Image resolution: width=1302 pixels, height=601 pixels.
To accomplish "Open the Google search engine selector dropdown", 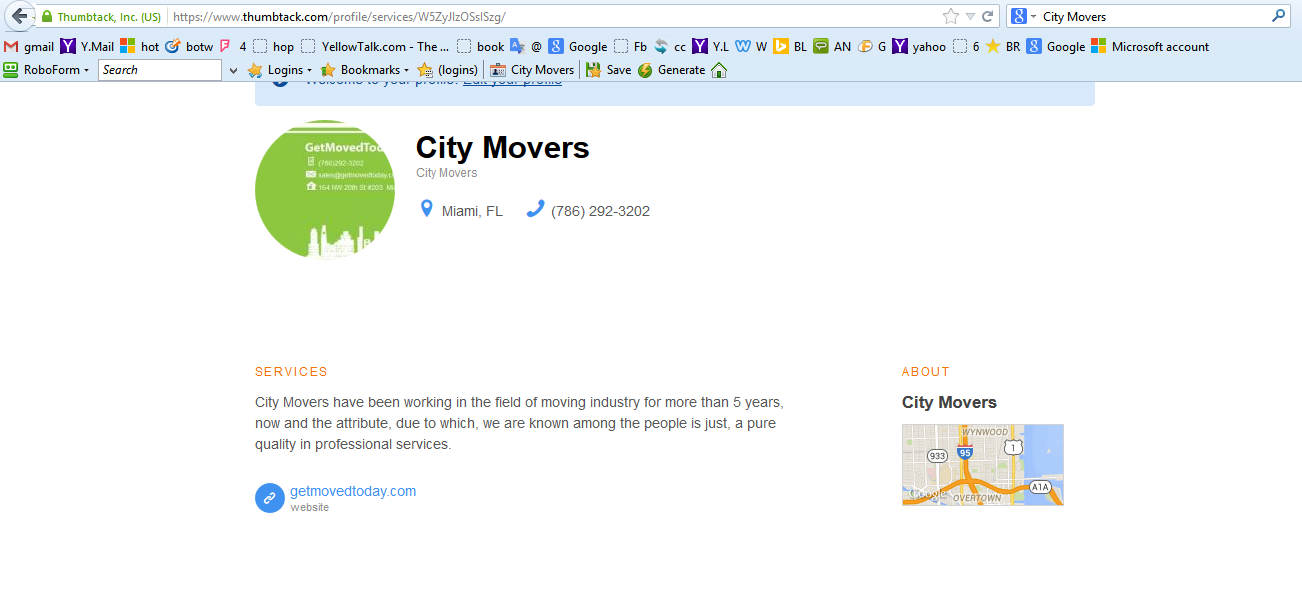I will (x=1023, y=16).
